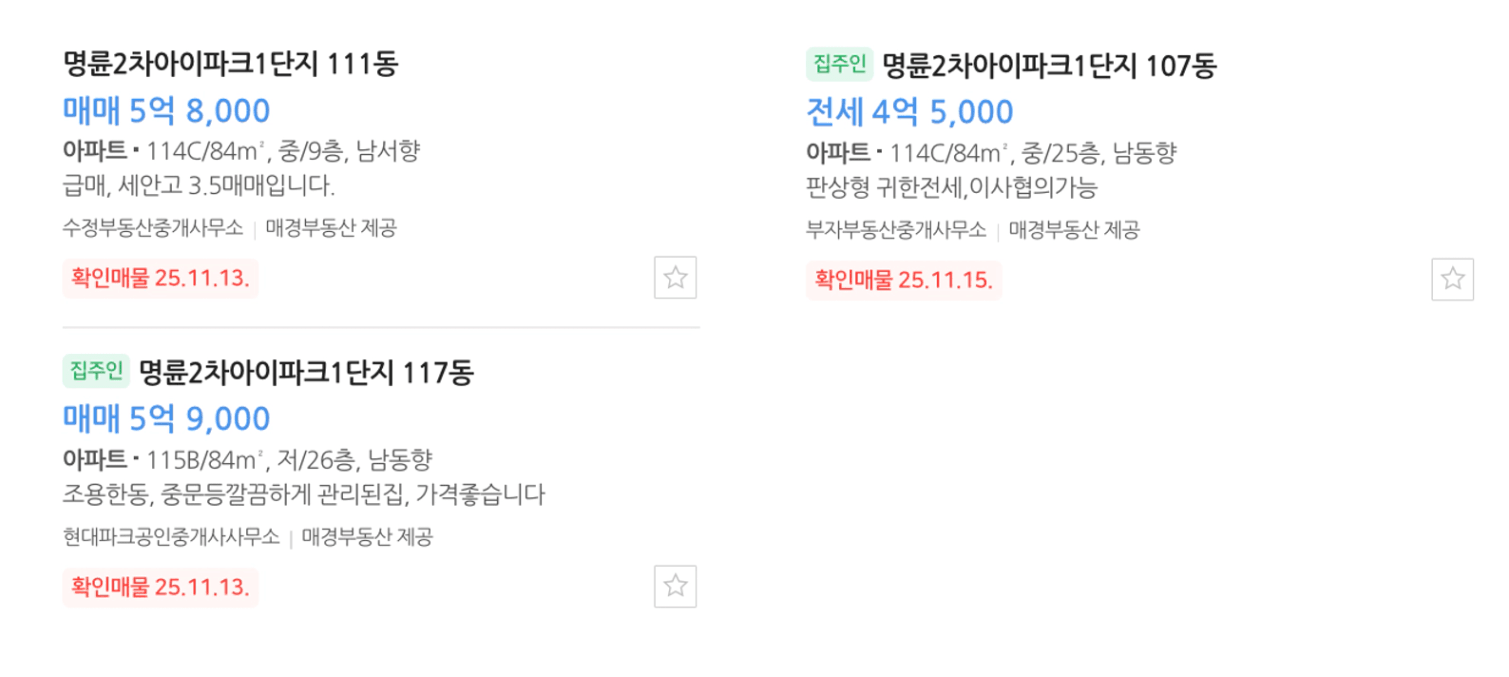Click 확인매물 tag on 111동 listing
This screenshot has height=677, width=1509.
click(160, 278)
